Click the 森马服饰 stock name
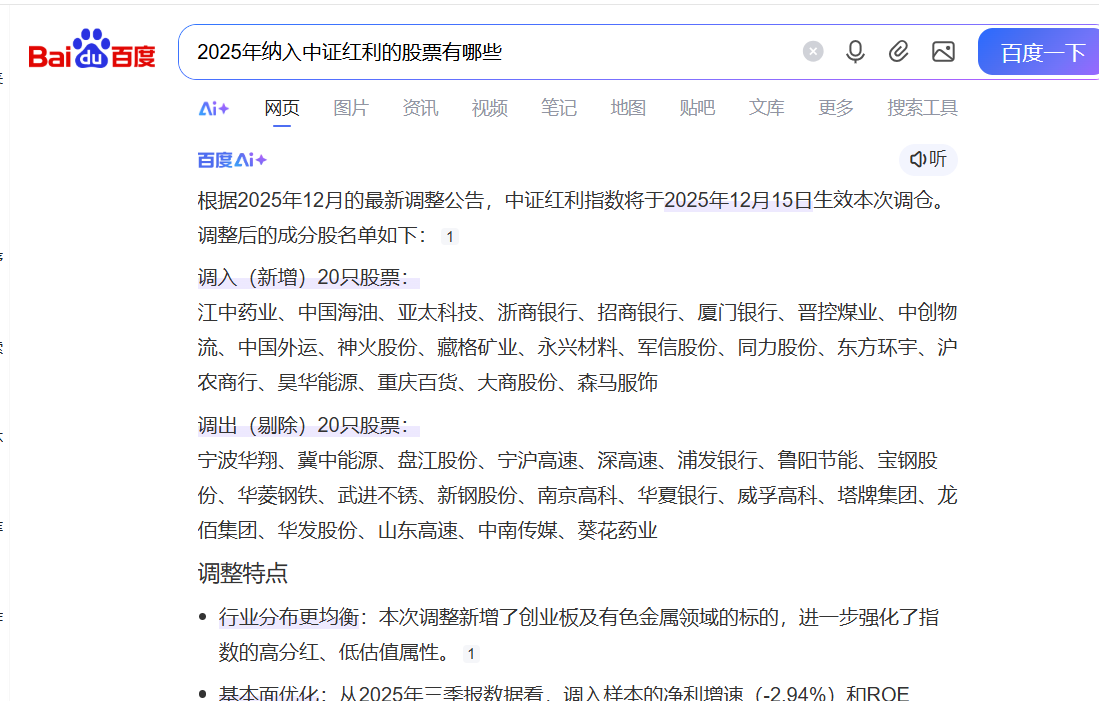This screenshot has width=1099, height=701. click(x=617, y=383)
